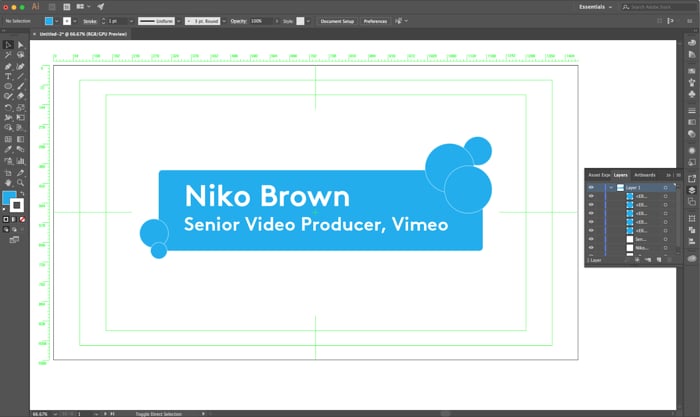Select the Pen tool
The image size is (700, 417).
coord(8,66)
